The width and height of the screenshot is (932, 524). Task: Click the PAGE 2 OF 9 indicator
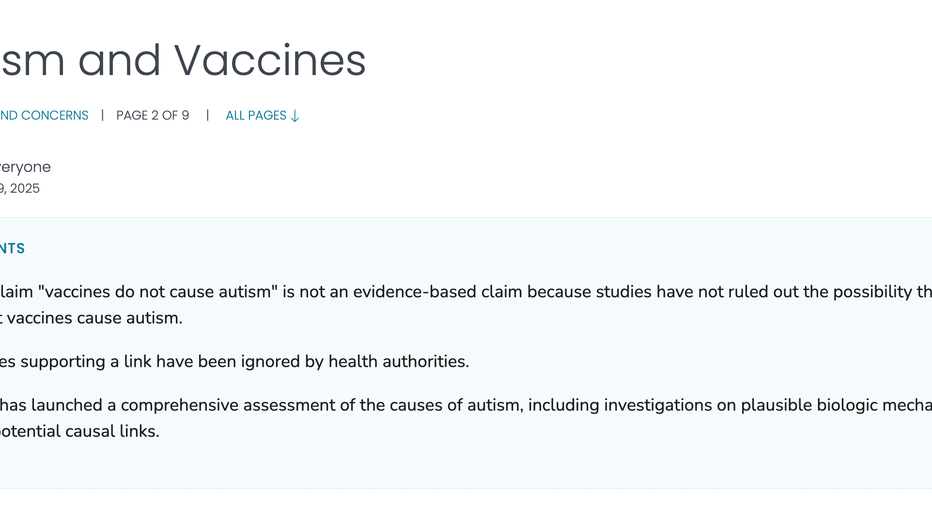[x=152, y=116]
